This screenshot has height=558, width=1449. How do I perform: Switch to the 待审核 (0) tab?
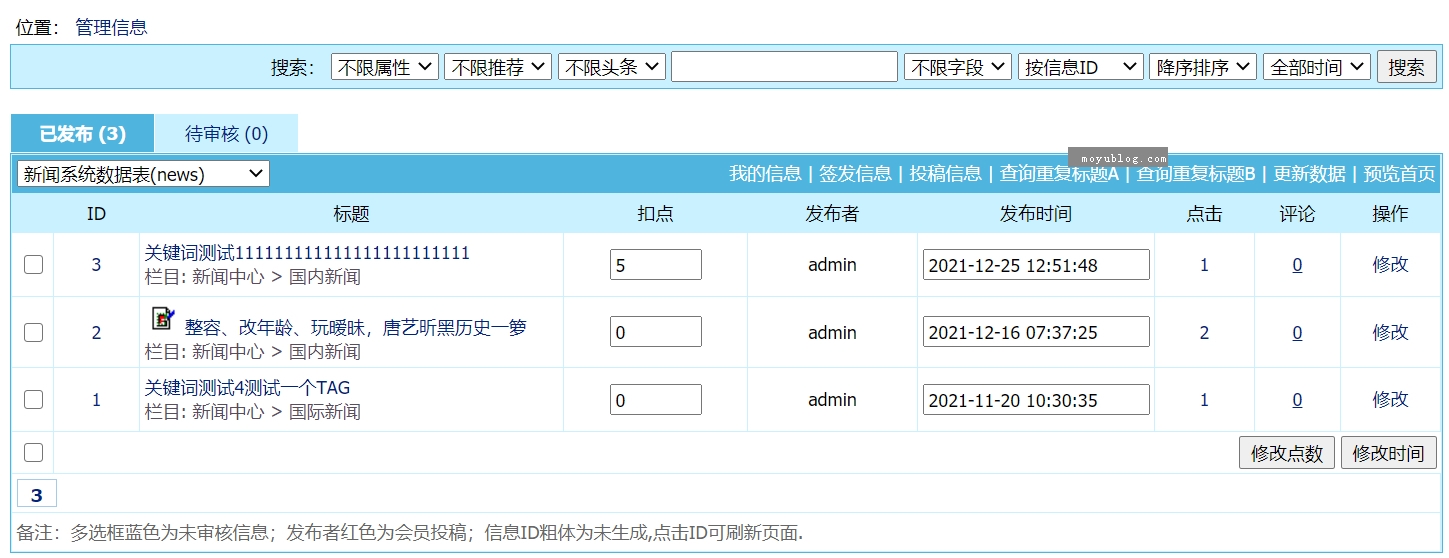226,134
